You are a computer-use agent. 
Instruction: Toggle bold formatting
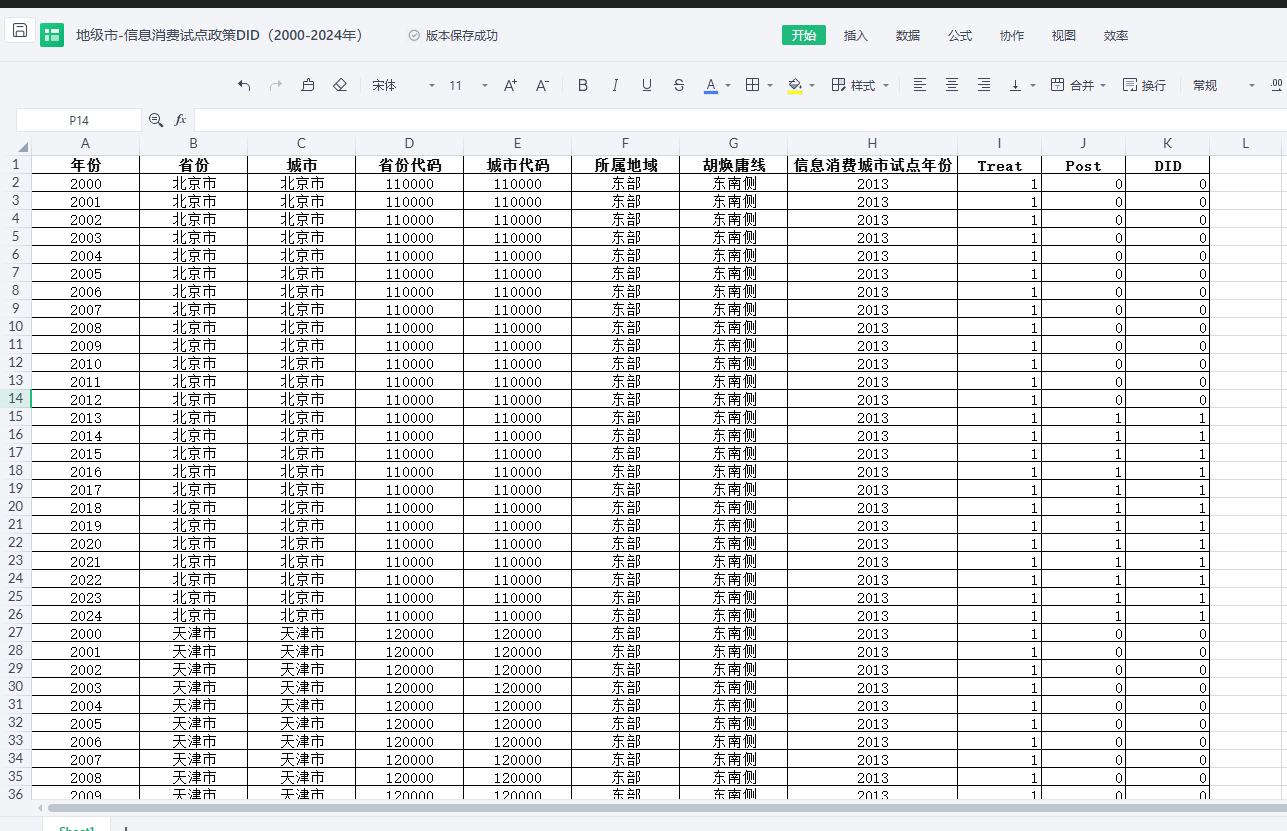[x=583, y=86]
